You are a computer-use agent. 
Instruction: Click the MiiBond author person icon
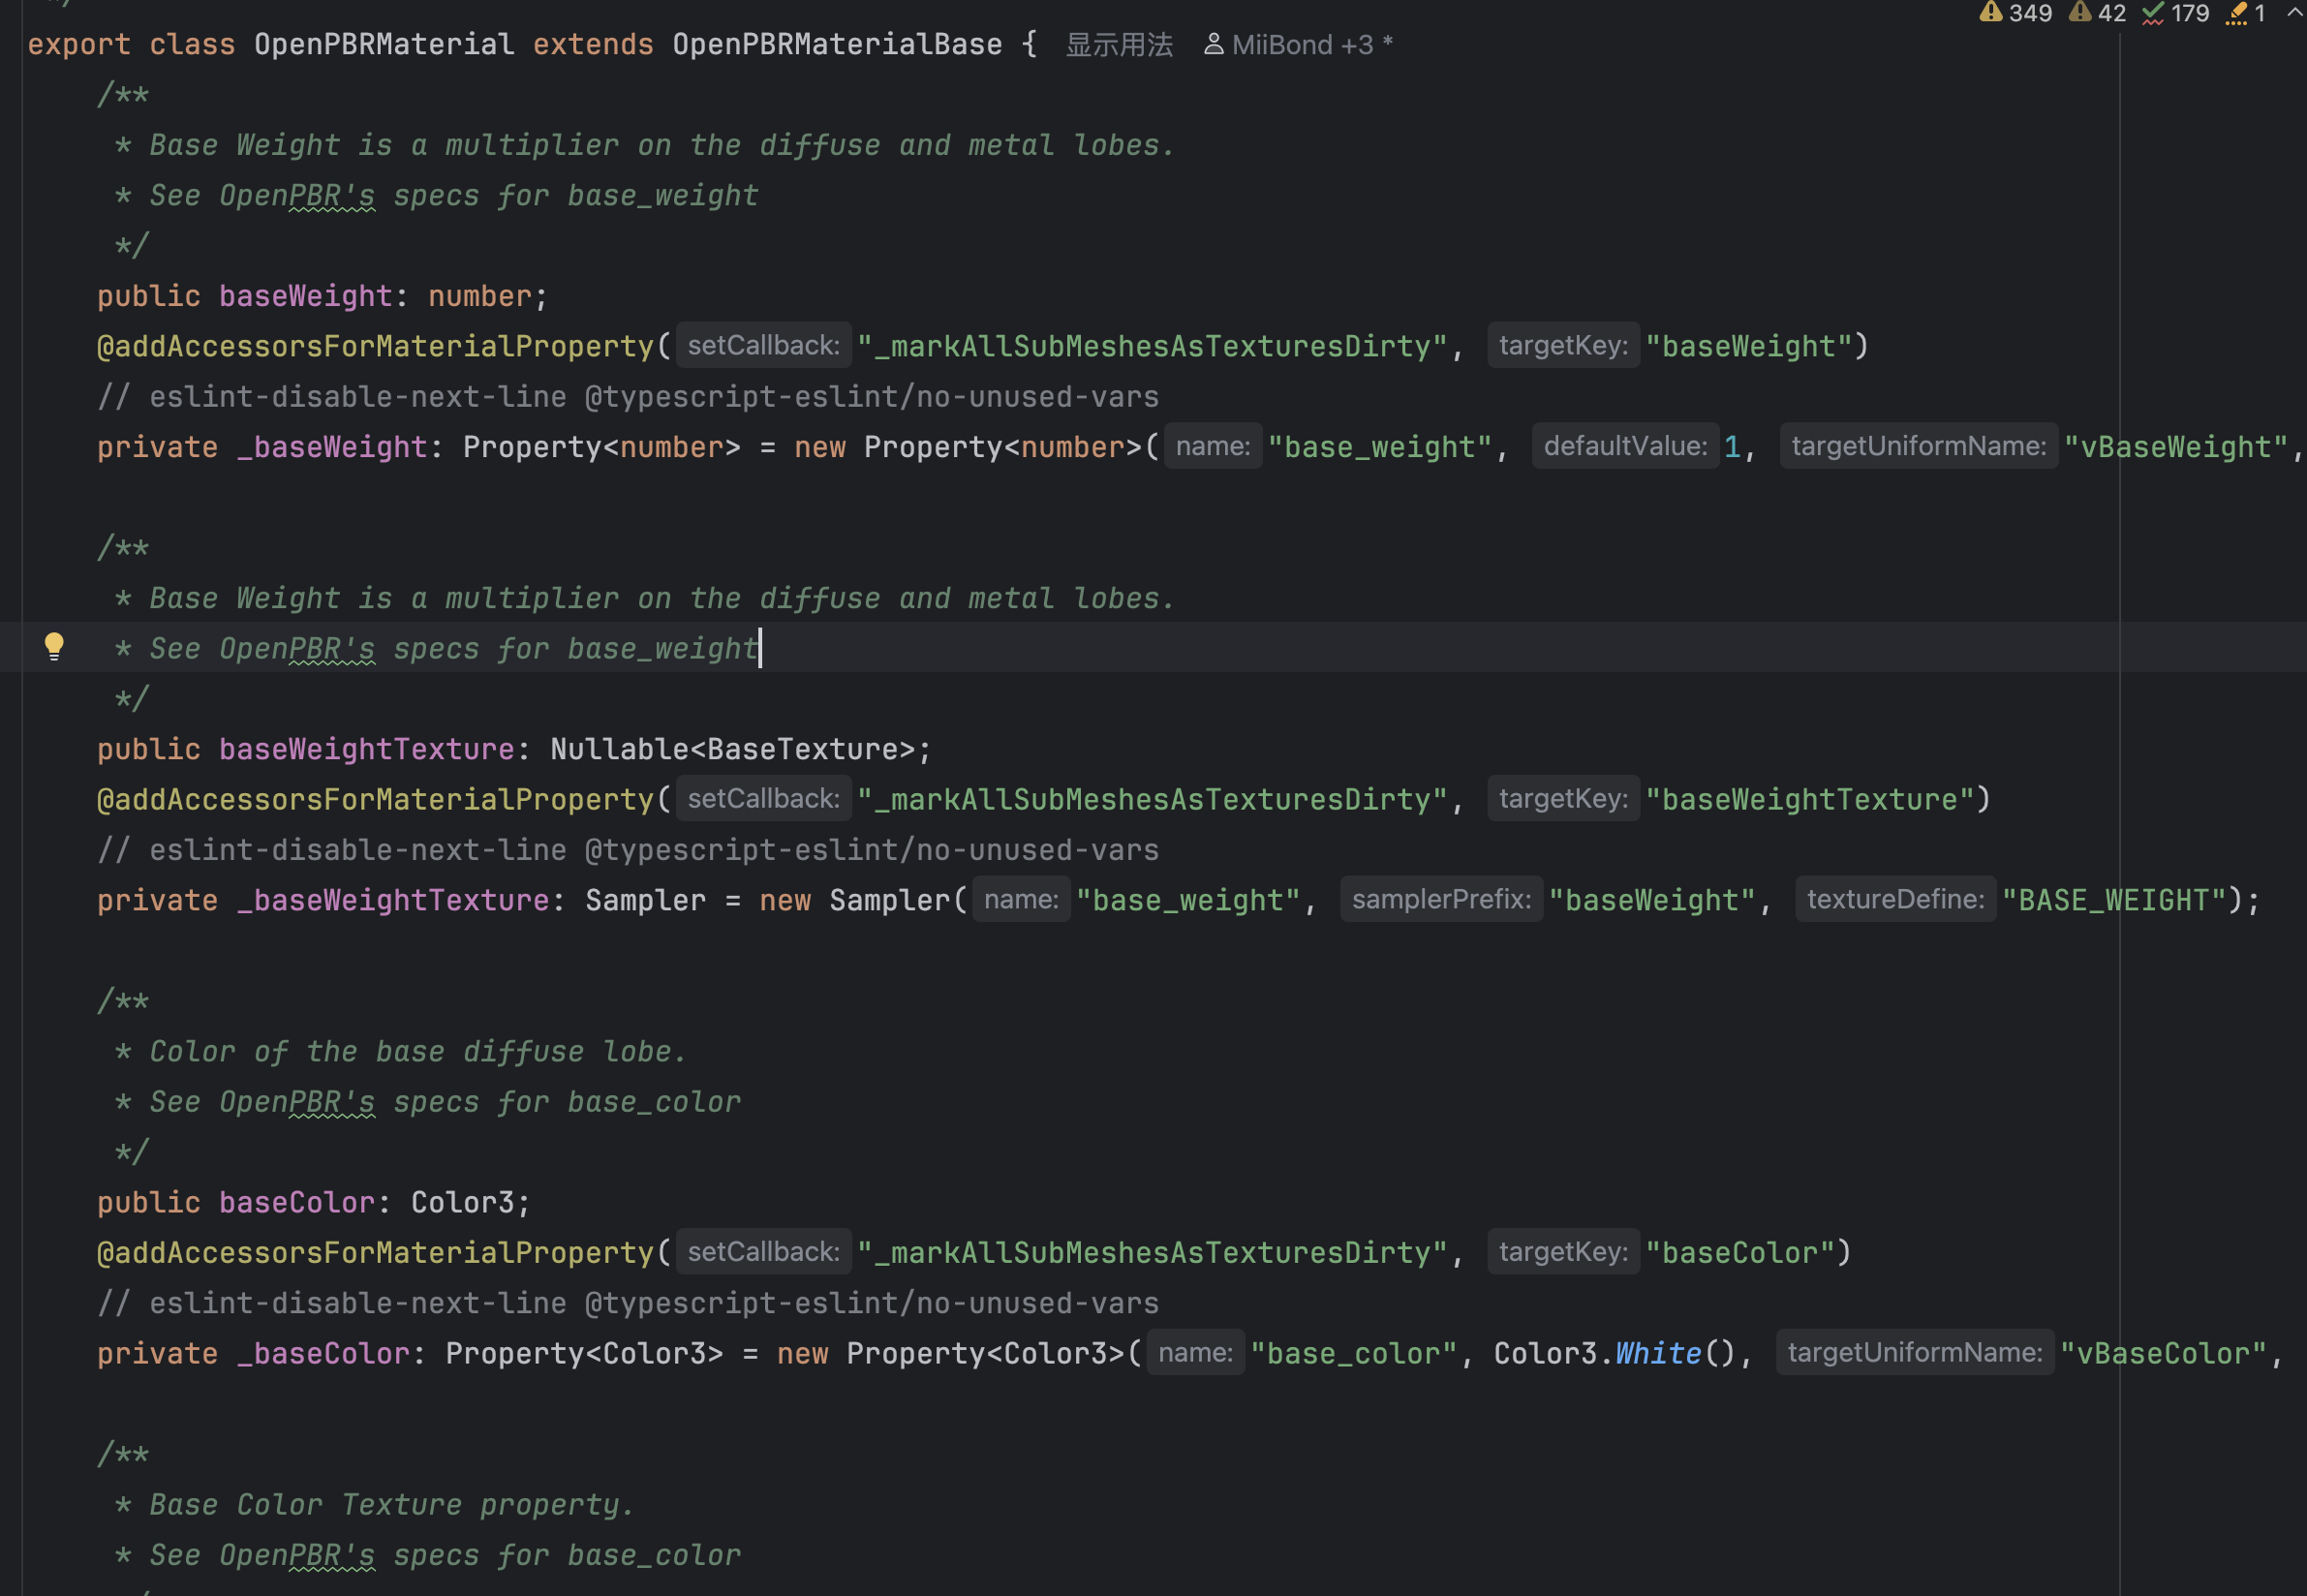[x=1213, y=44]
